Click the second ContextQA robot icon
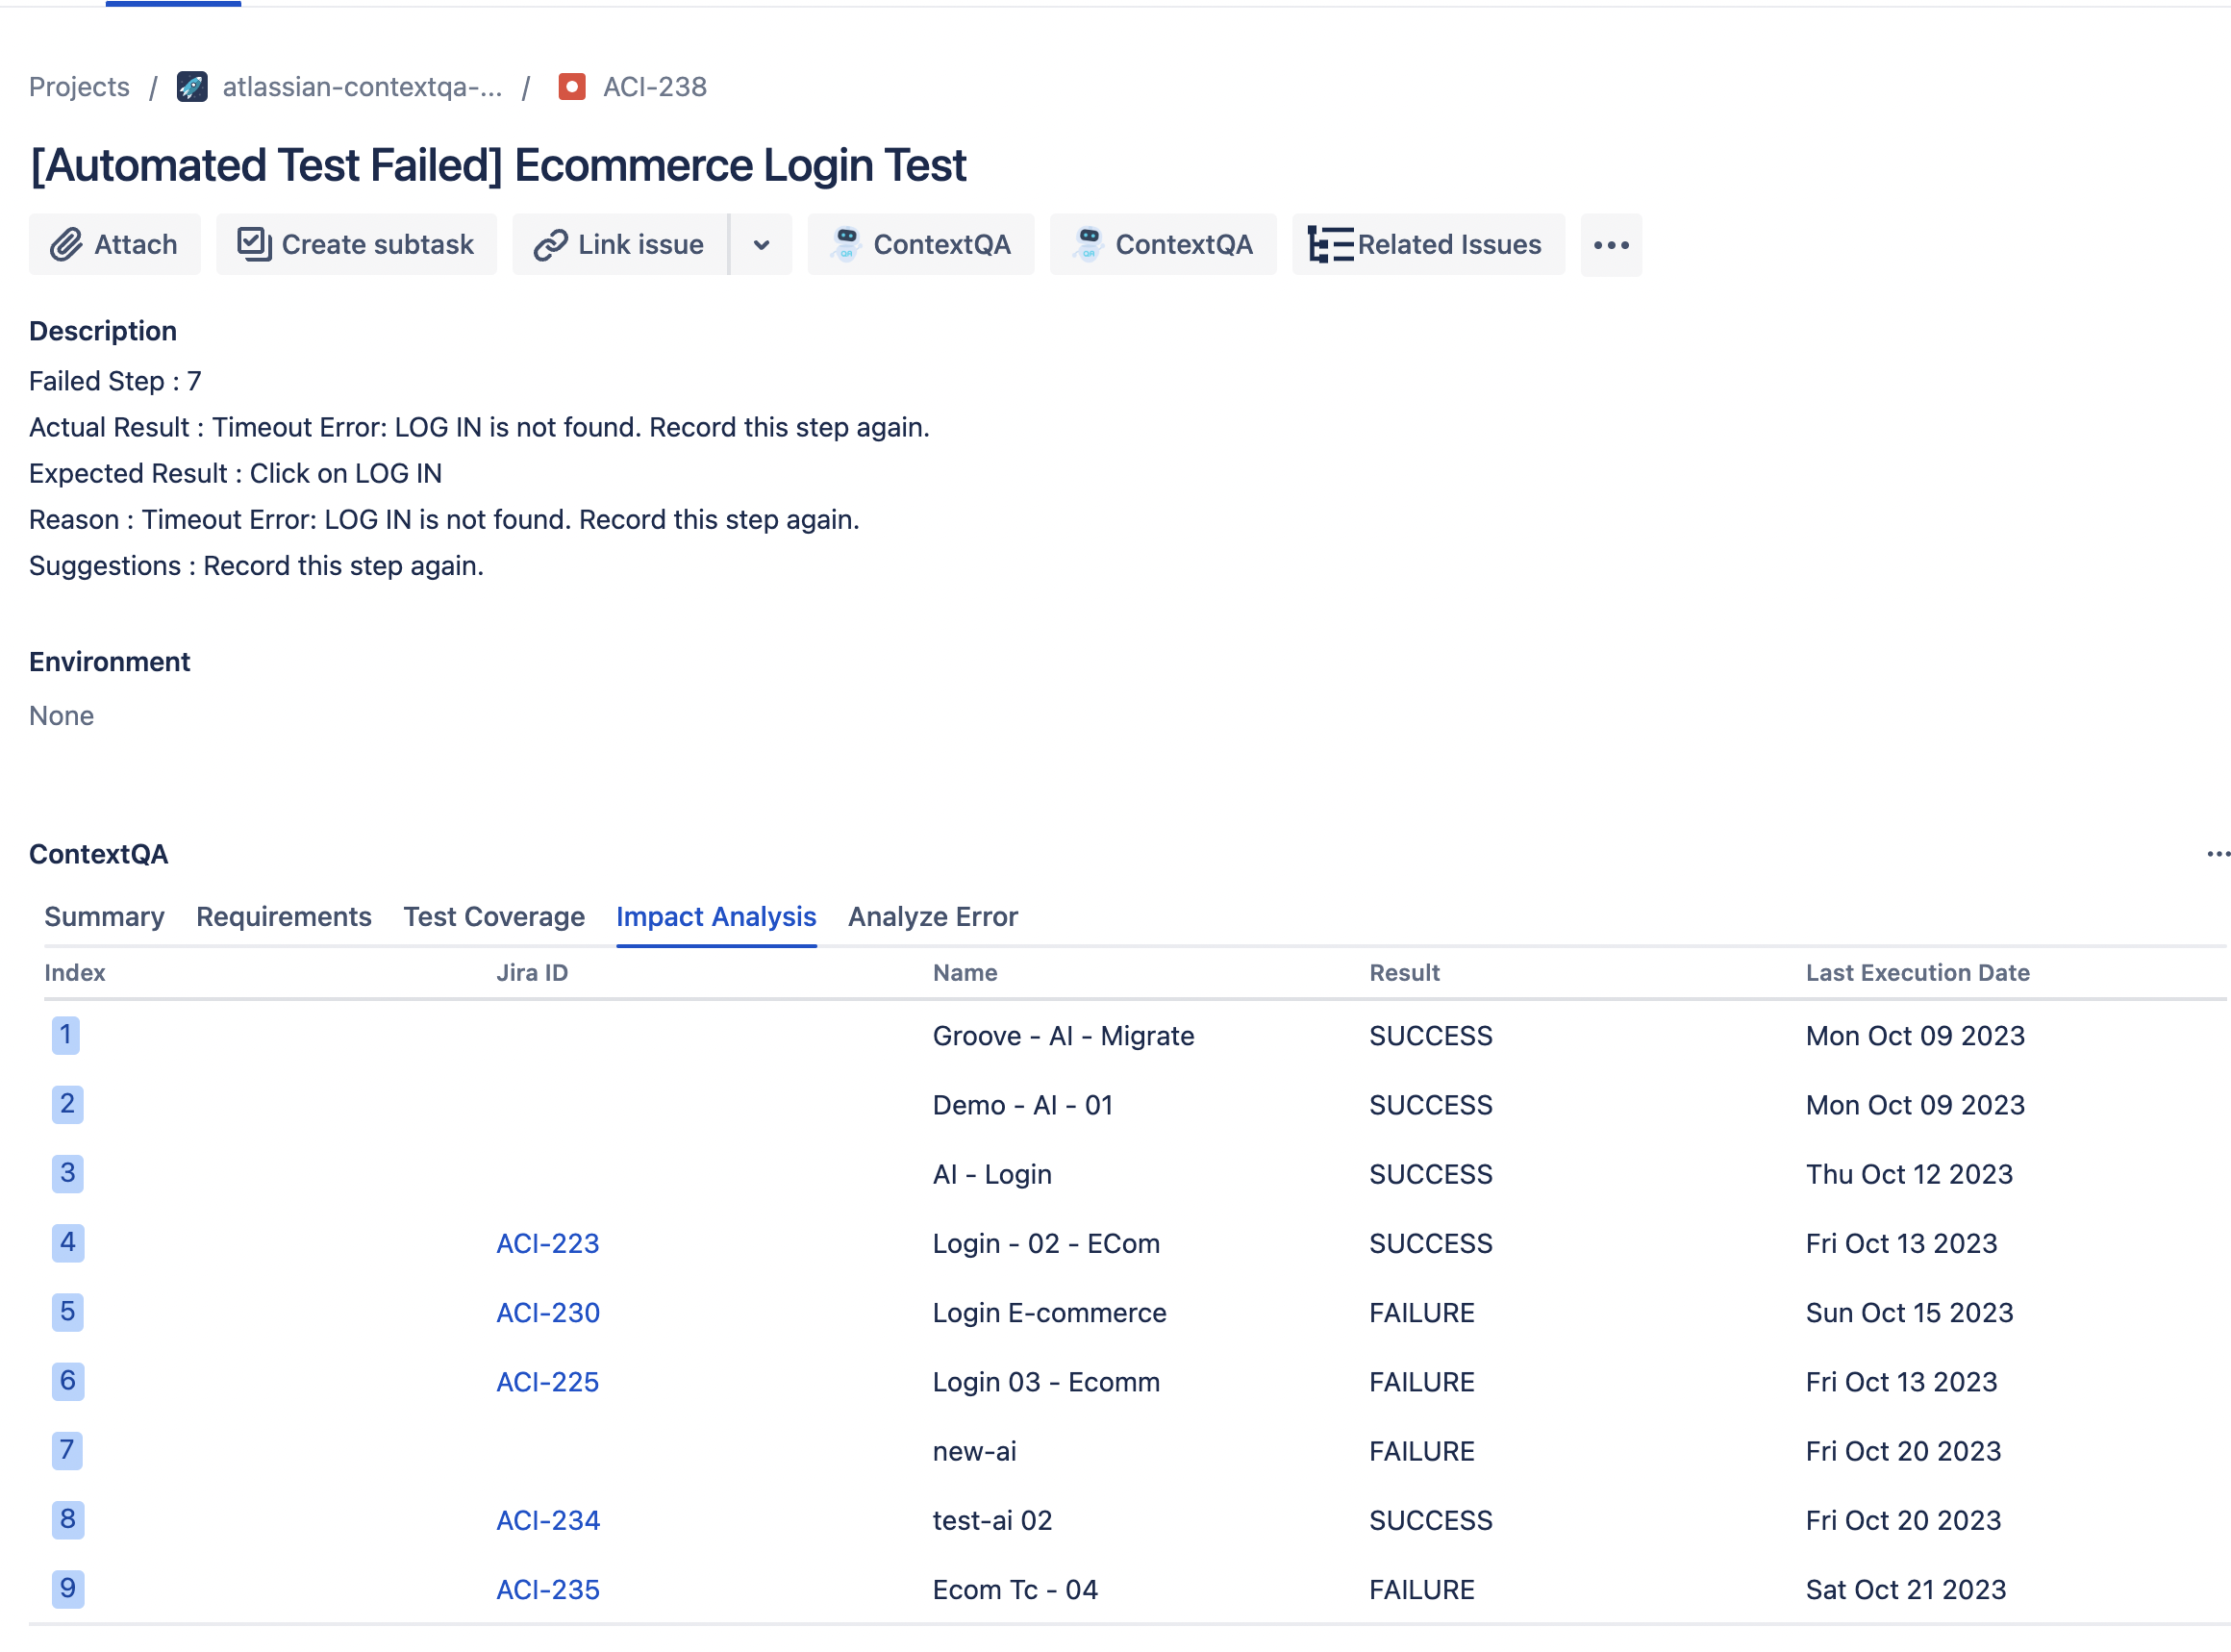 [x=1088, y=244]
